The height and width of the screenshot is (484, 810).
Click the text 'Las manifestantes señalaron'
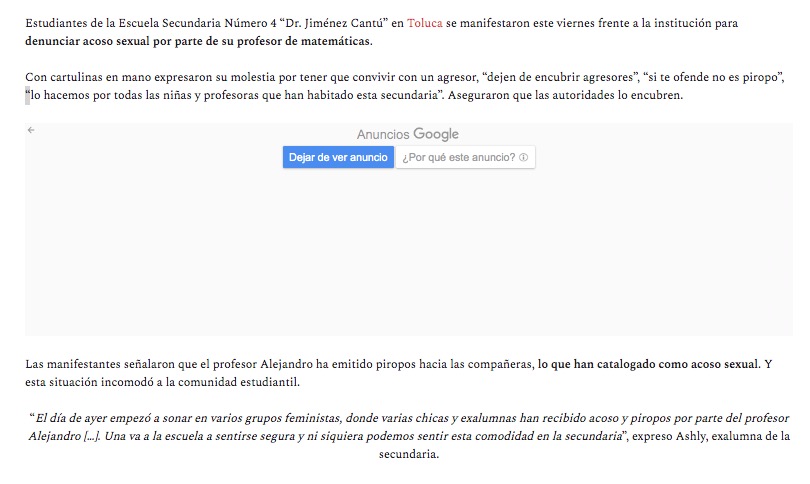(x=100, y=364)
